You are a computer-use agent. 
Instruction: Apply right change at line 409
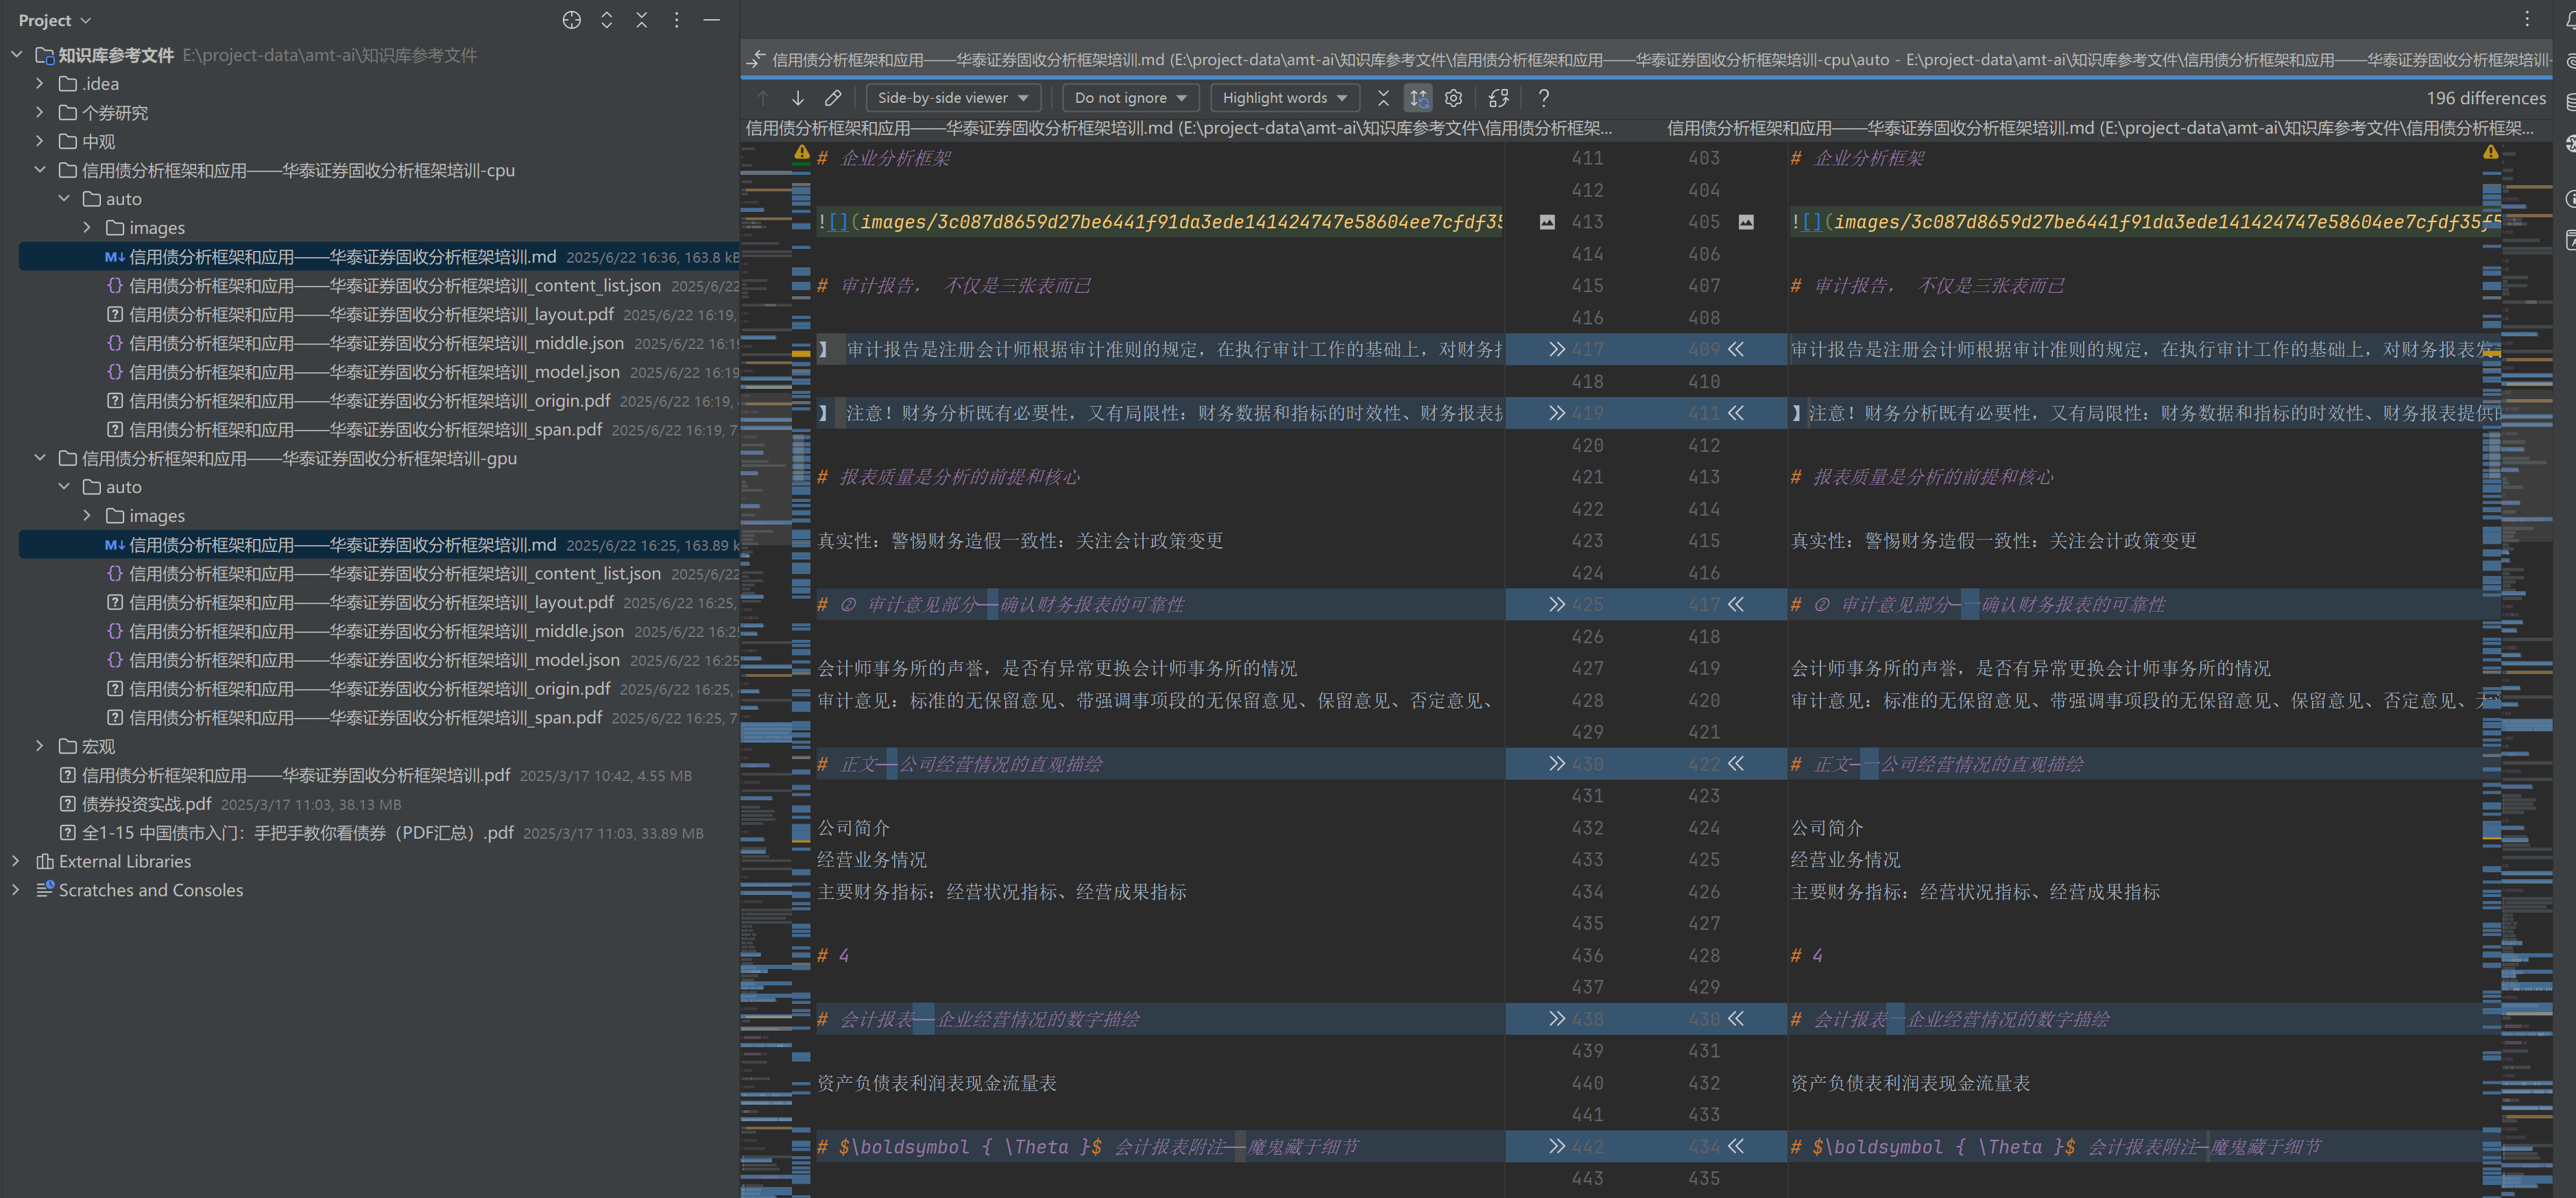pos(1736,349)
